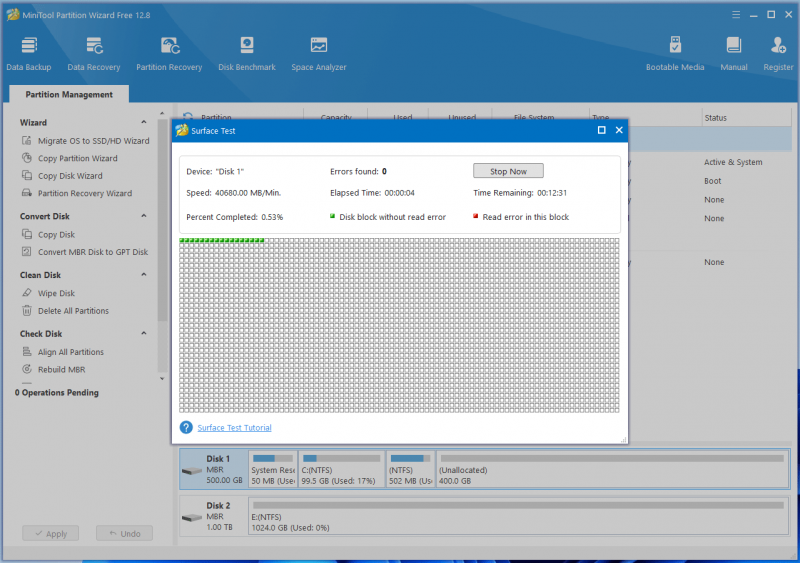Image resolution: width=800 pixels, height=563 pixels.
Task: Click the Status column header
Action: click(715, 118)
